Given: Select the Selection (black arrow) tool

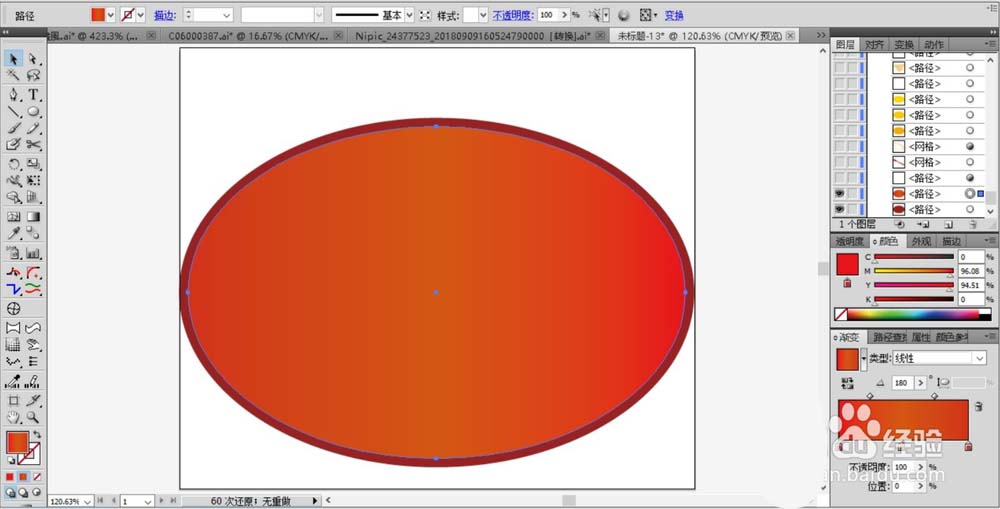Looking at the screenshot, I should click(x=13, y=59).
